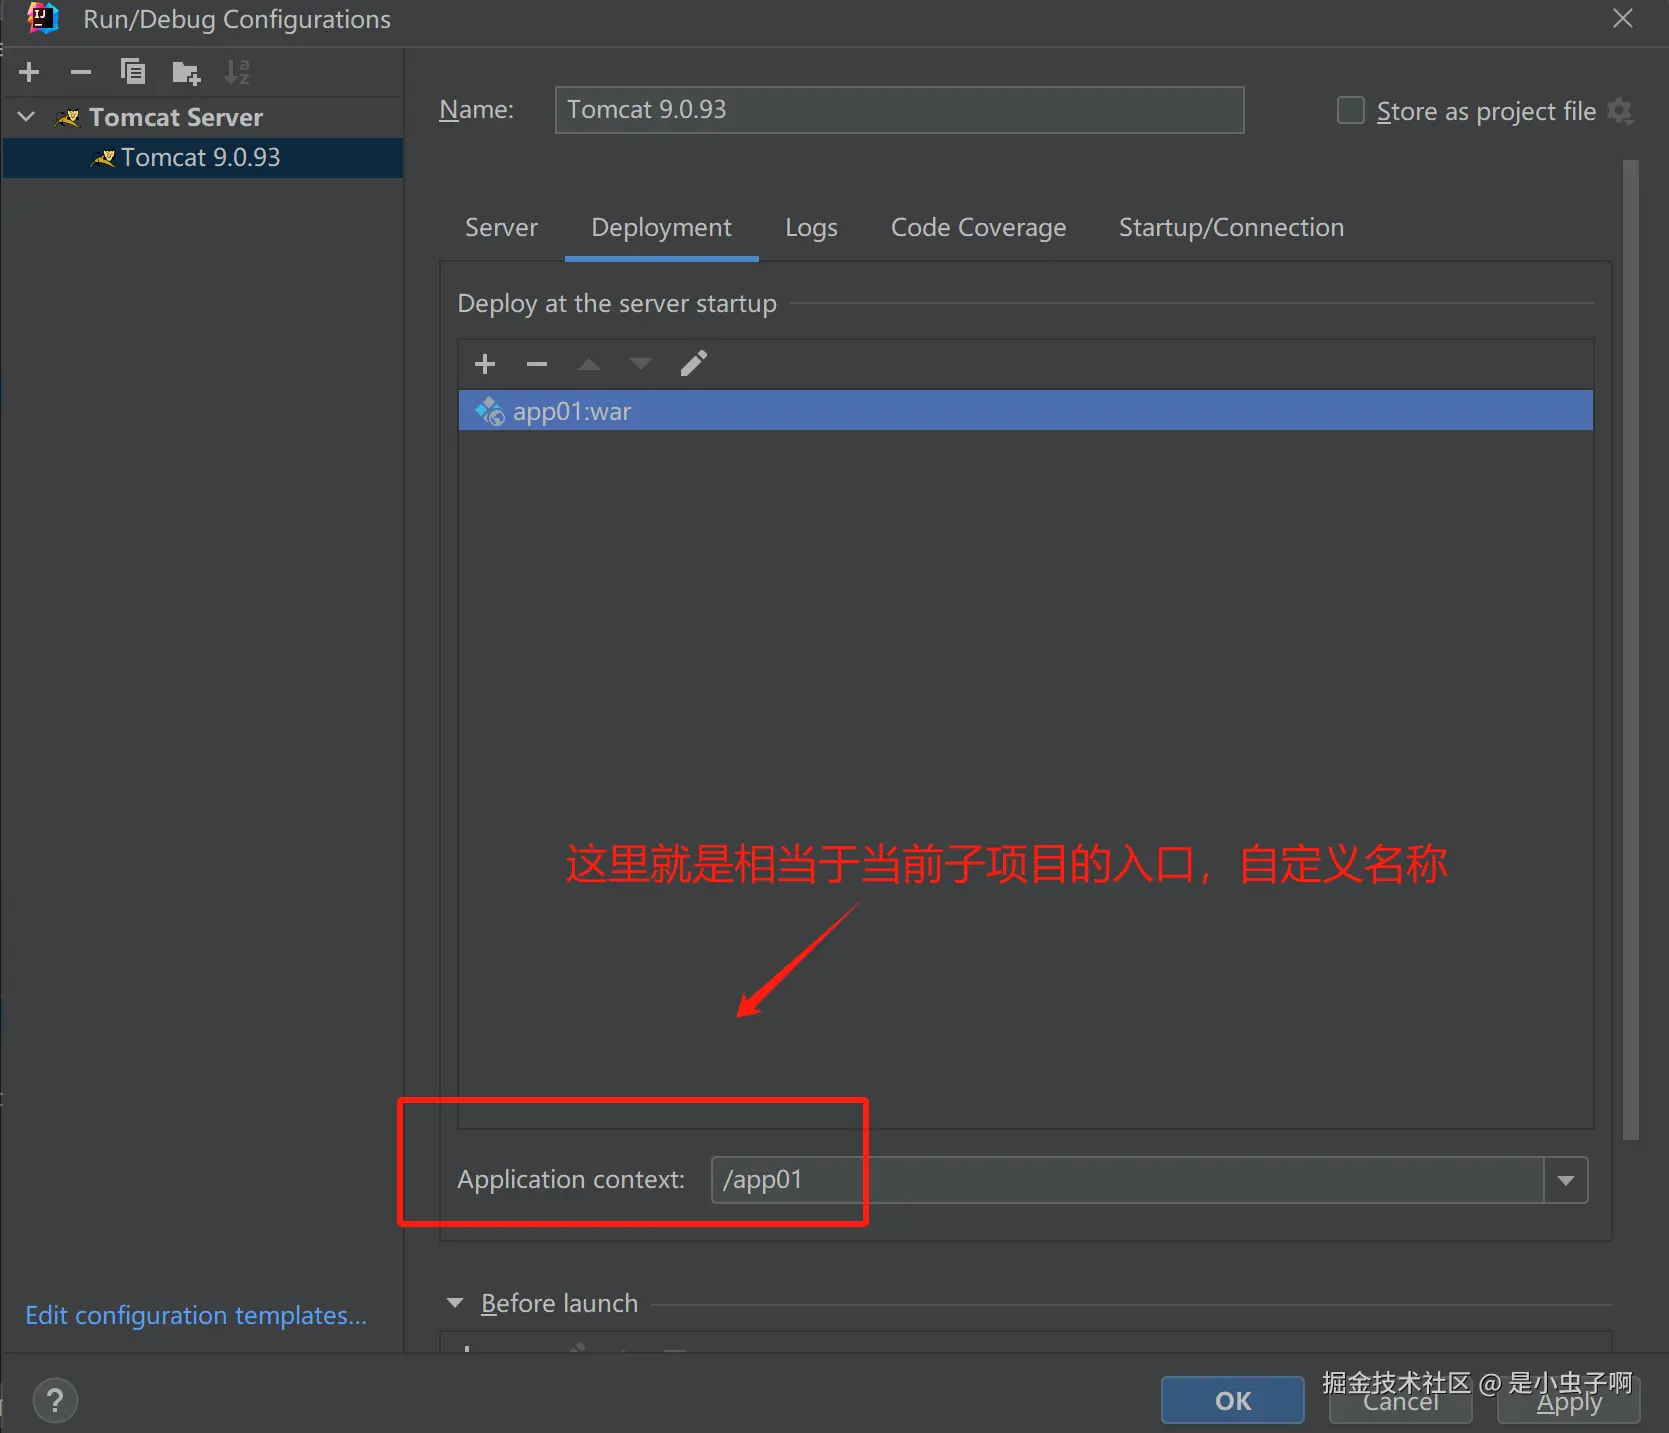The height and width of the screenshot is (1433, 1669).
Task: Collapse the Before launch section
Action: click(x=455, y=1303)
